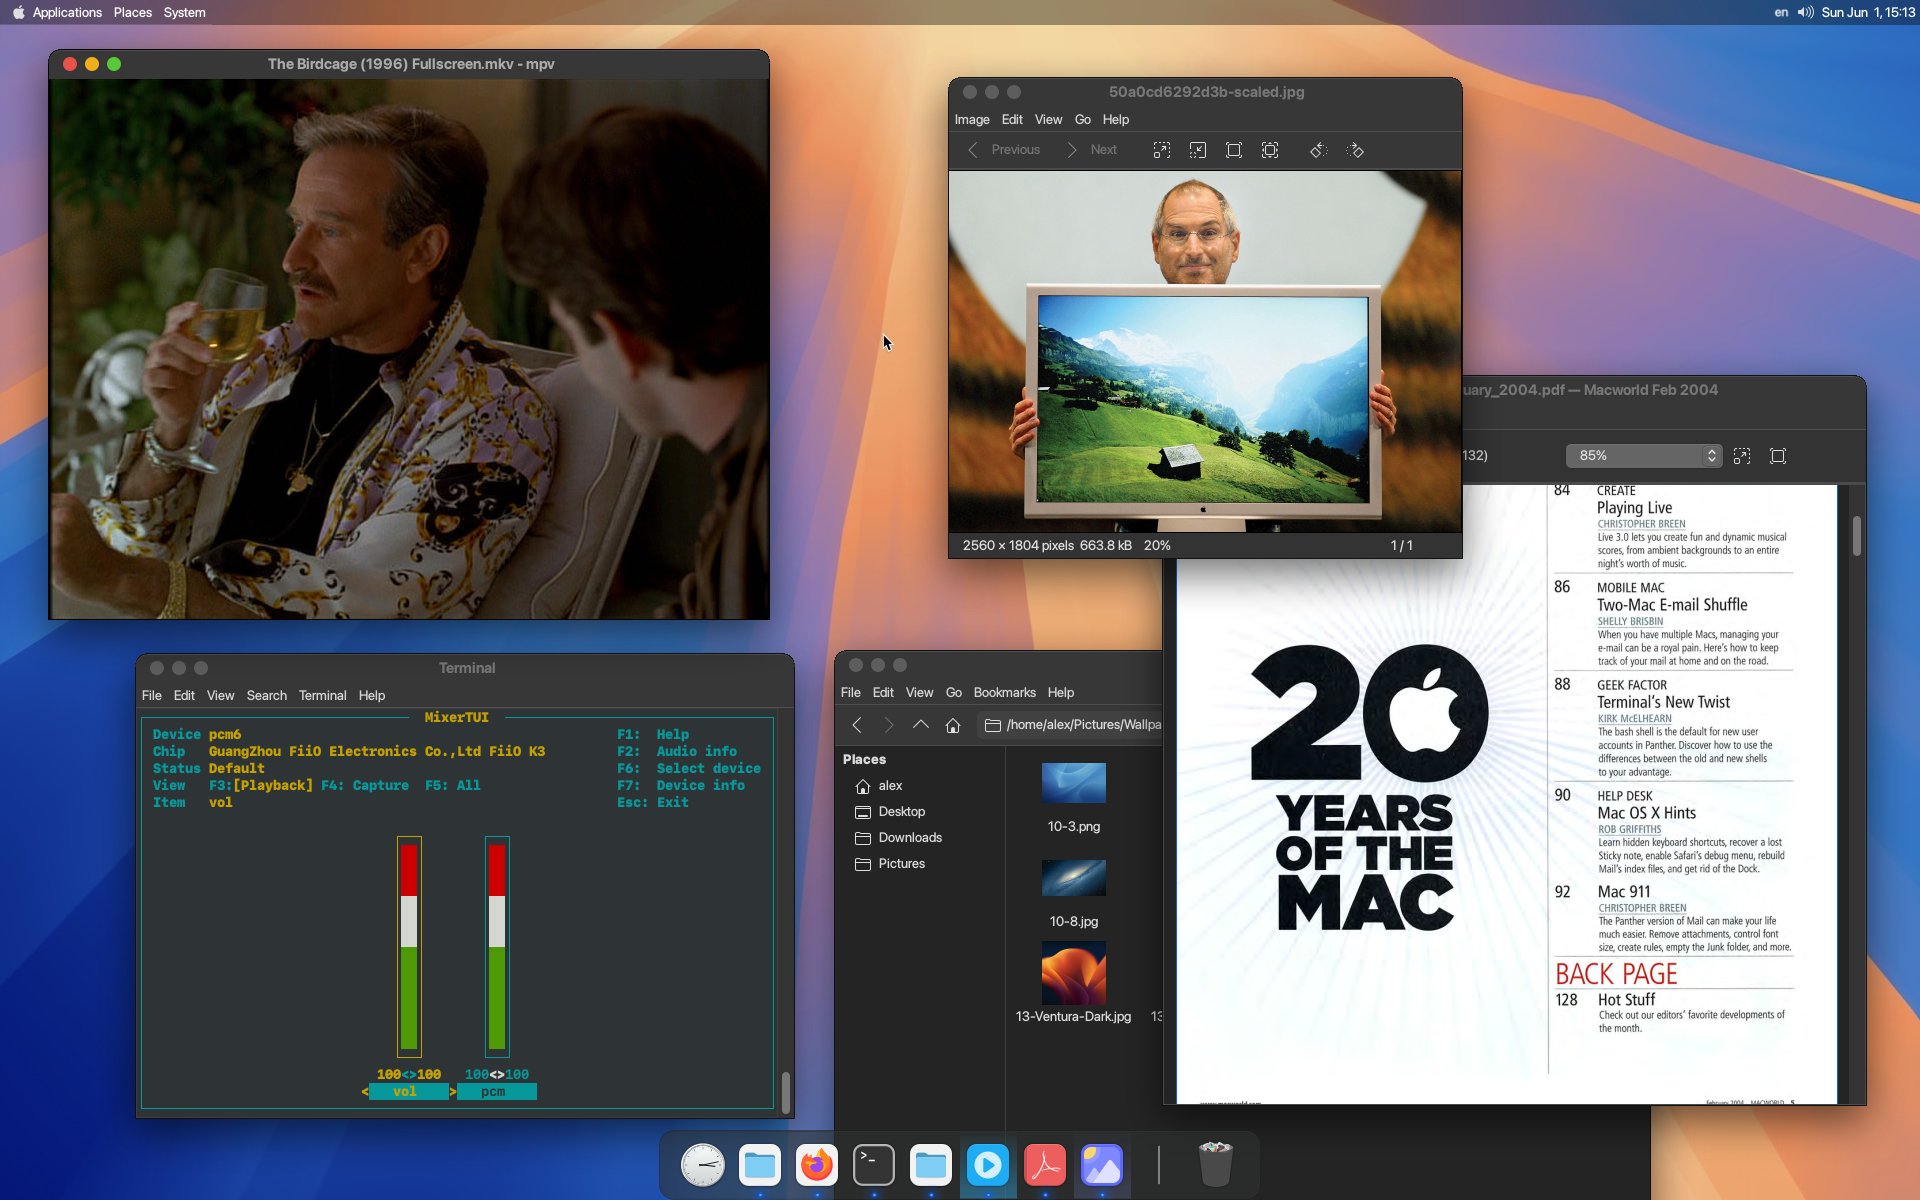The width and height of the screenshot is (1920, 1200).
Task: Open Go menu in file manager
Action: 953,692
